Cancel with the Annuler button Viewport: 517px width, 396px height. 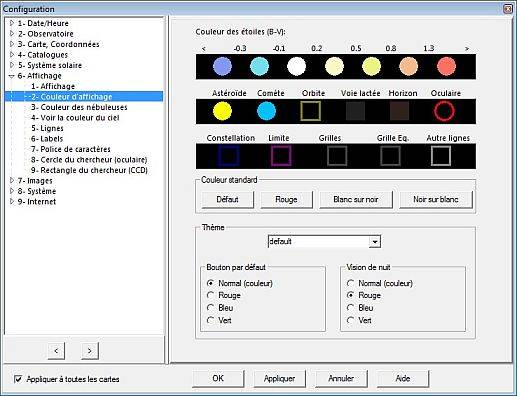[x=341, y=379]
